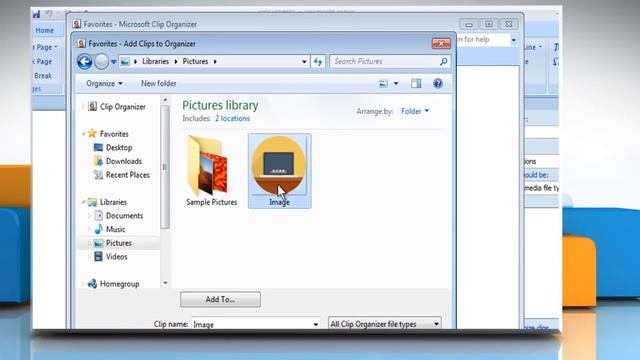
Task: Click the navigation pane scroll-down arrow
Action: [x=165, y=283]
